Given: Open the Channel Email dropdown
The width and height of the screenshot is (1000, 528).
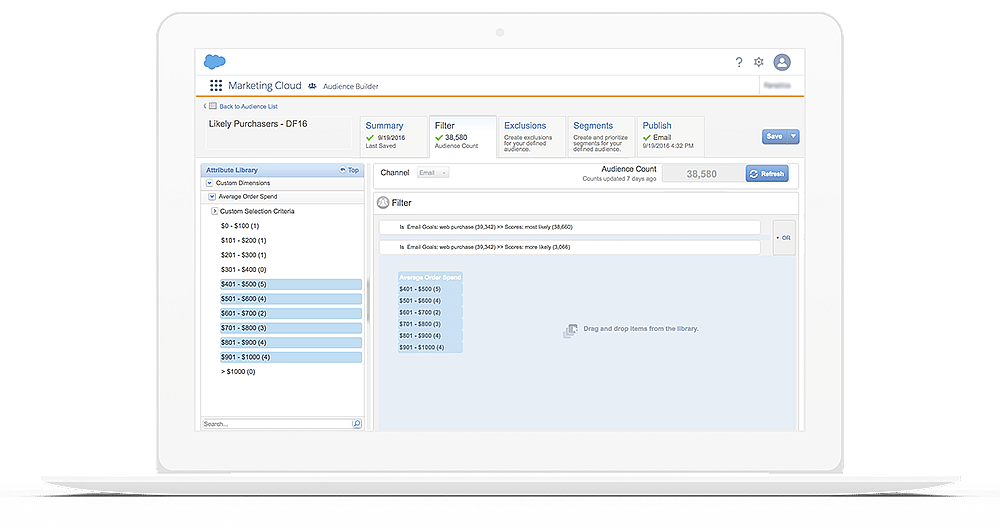Looking at the screenshot, I should tap(433, 173).
